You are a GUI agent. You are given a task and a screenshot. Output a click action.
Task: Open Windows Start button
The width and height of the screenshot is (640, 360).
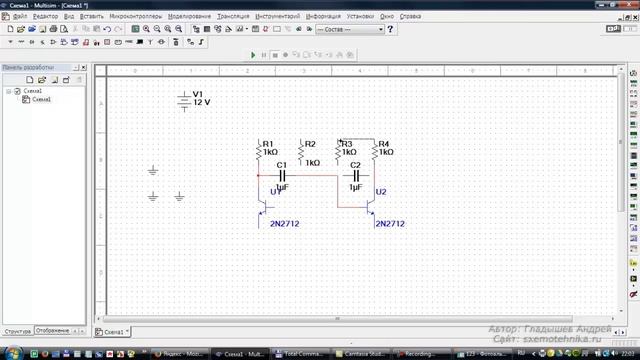point(13,353)
